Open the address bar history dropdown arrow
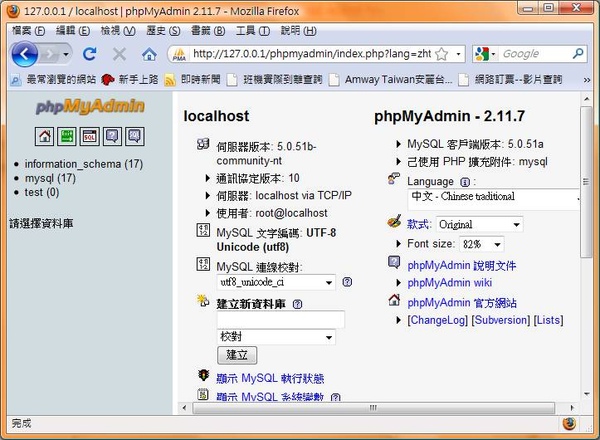 (458, 54)
